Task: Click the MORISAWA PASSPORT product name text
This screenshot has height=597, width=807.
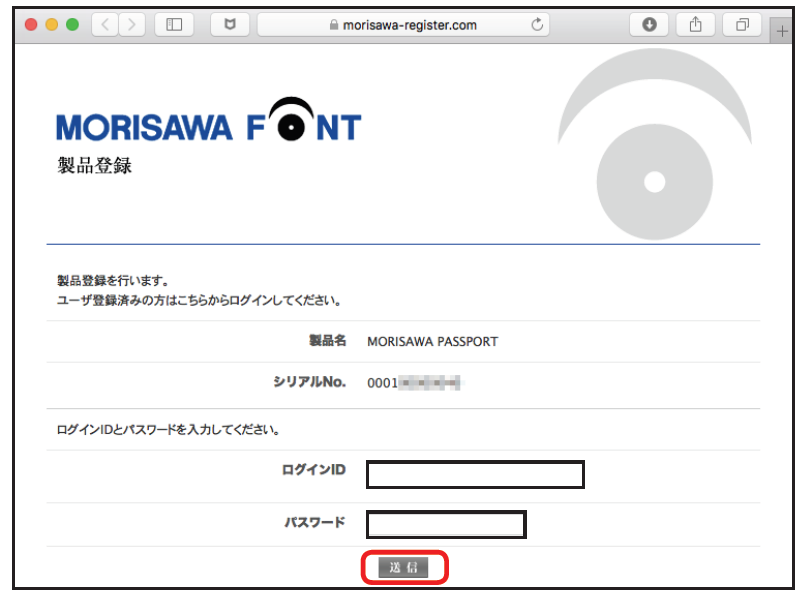Action: click(432, 341)
